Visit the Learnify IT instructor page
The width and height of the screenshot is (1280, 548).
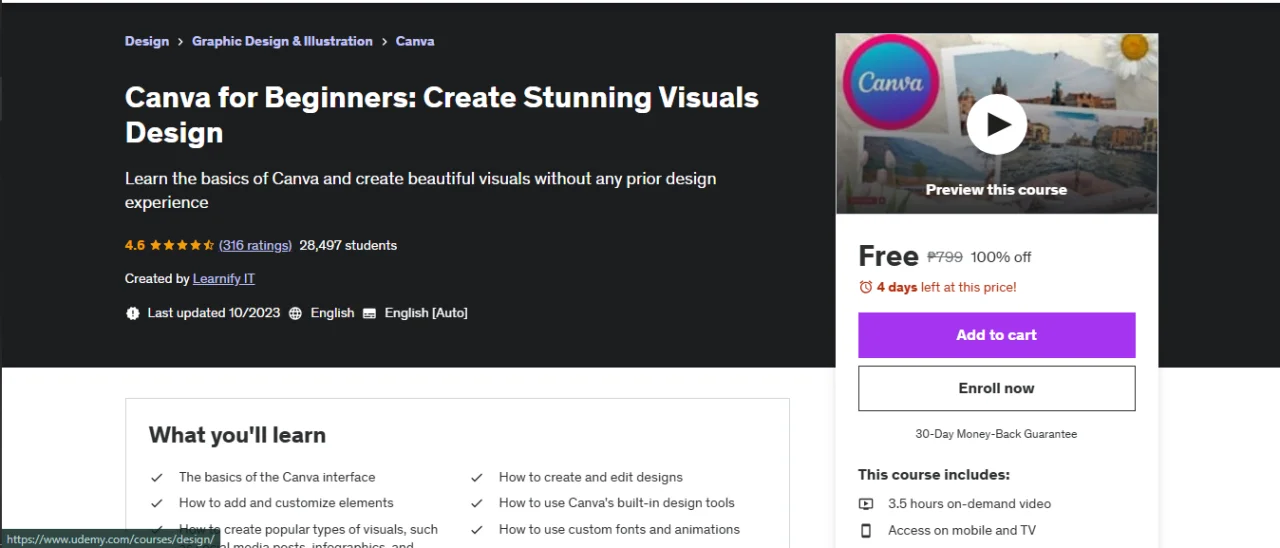click(x=224, y=279)
